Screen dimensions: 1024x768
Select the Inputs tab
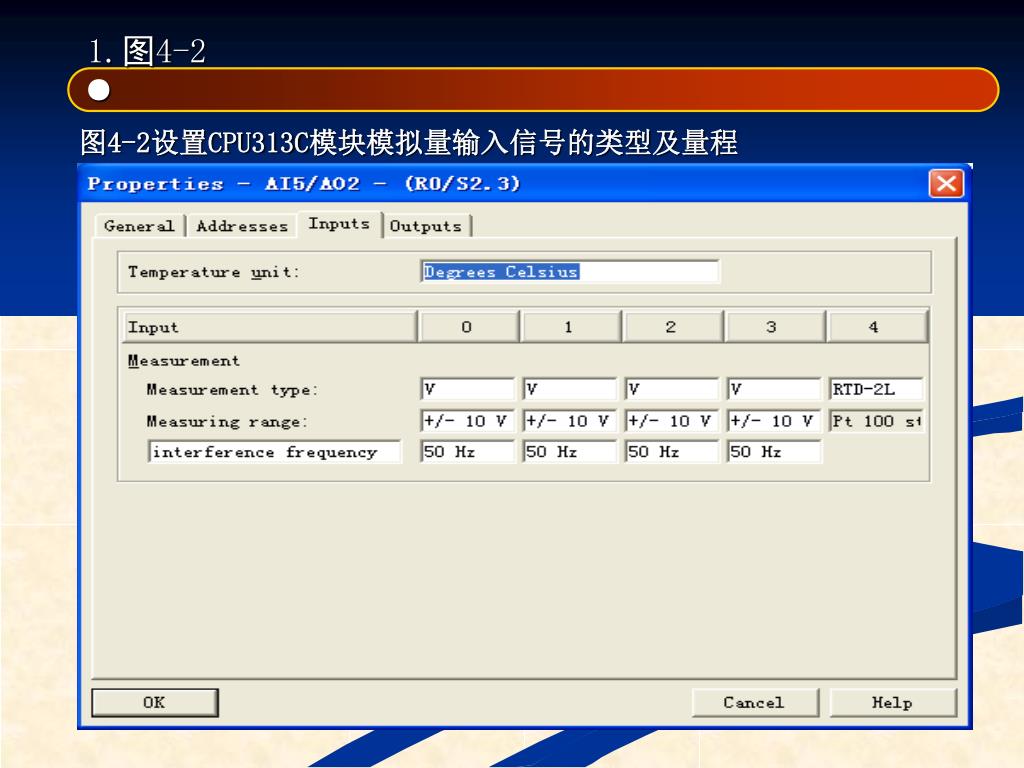pyautogui.click(x=339, y=224)
